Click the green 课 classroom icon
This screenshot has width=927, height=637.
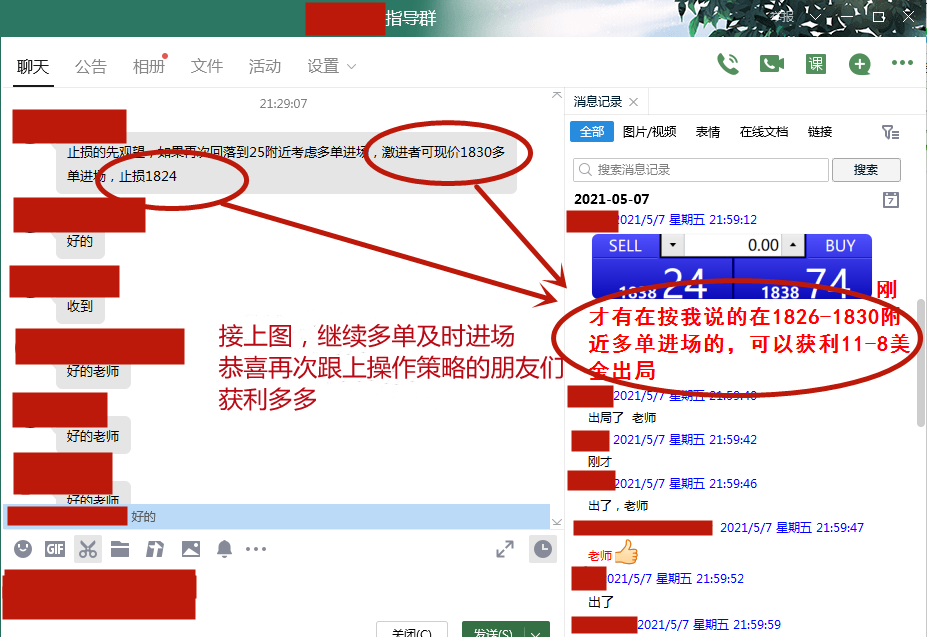click(x=815, y=63)
